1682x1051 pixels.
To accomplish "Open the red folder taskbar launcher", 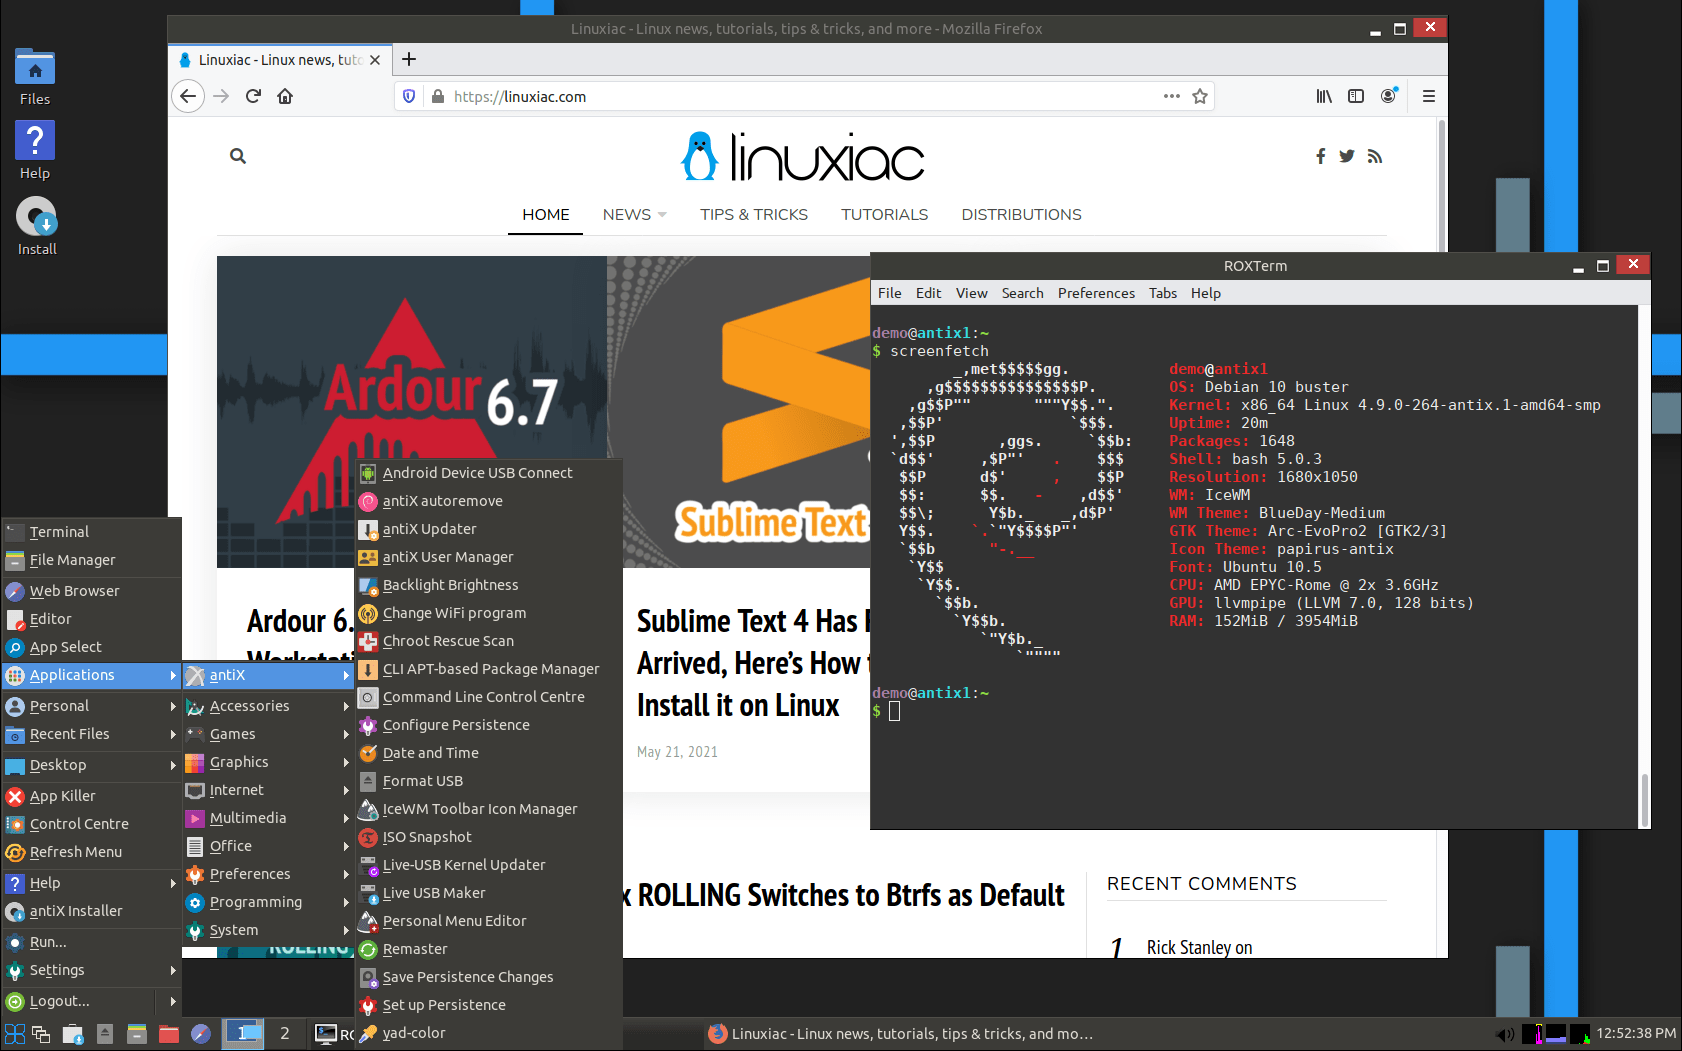I will click(169, 1034).
